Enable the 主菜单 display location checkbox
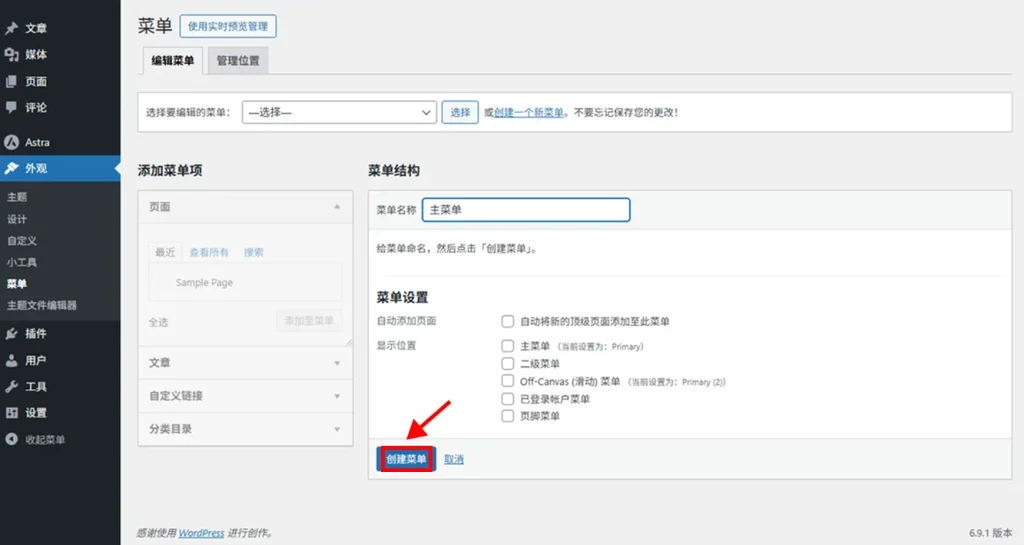This screenshot has height=545, width=1024. [x=508, y=346]
